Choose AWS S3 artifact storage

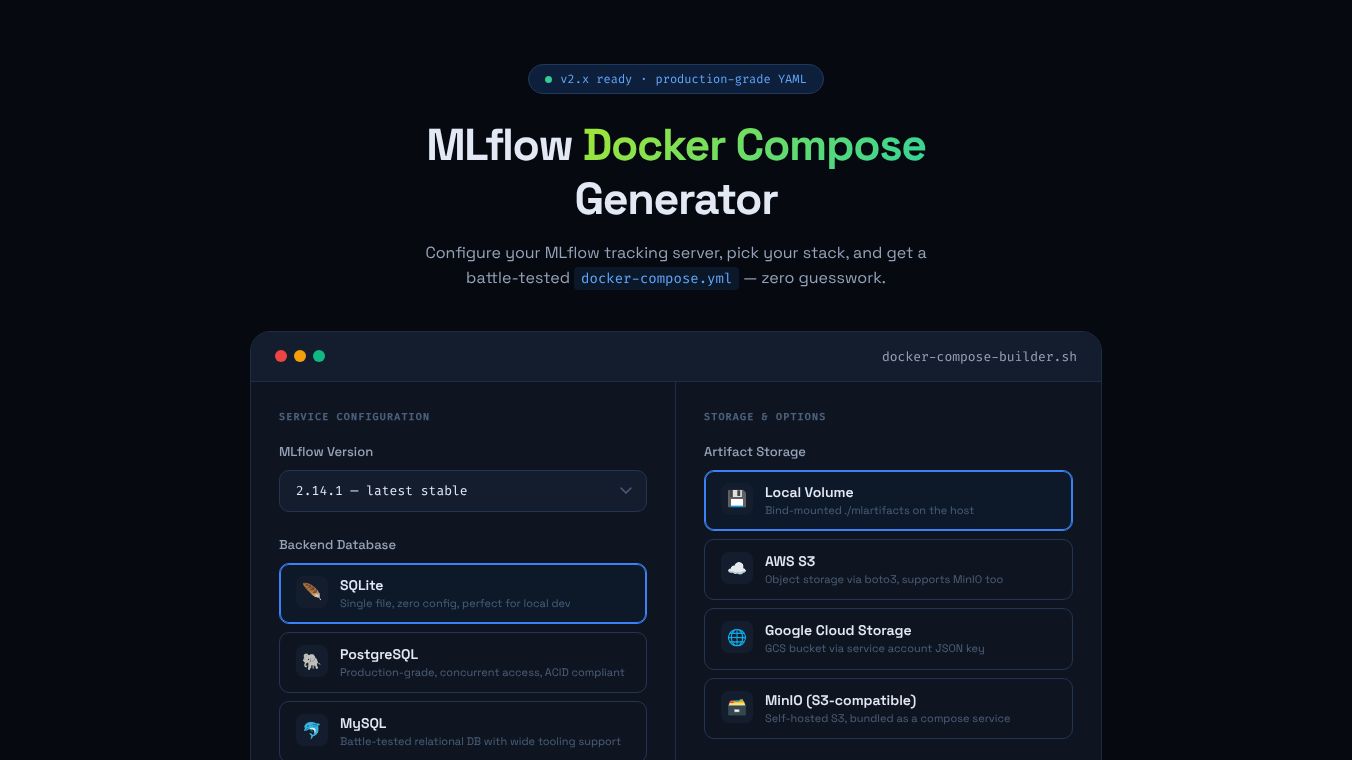pyautogui.click(x=888, y=569)
